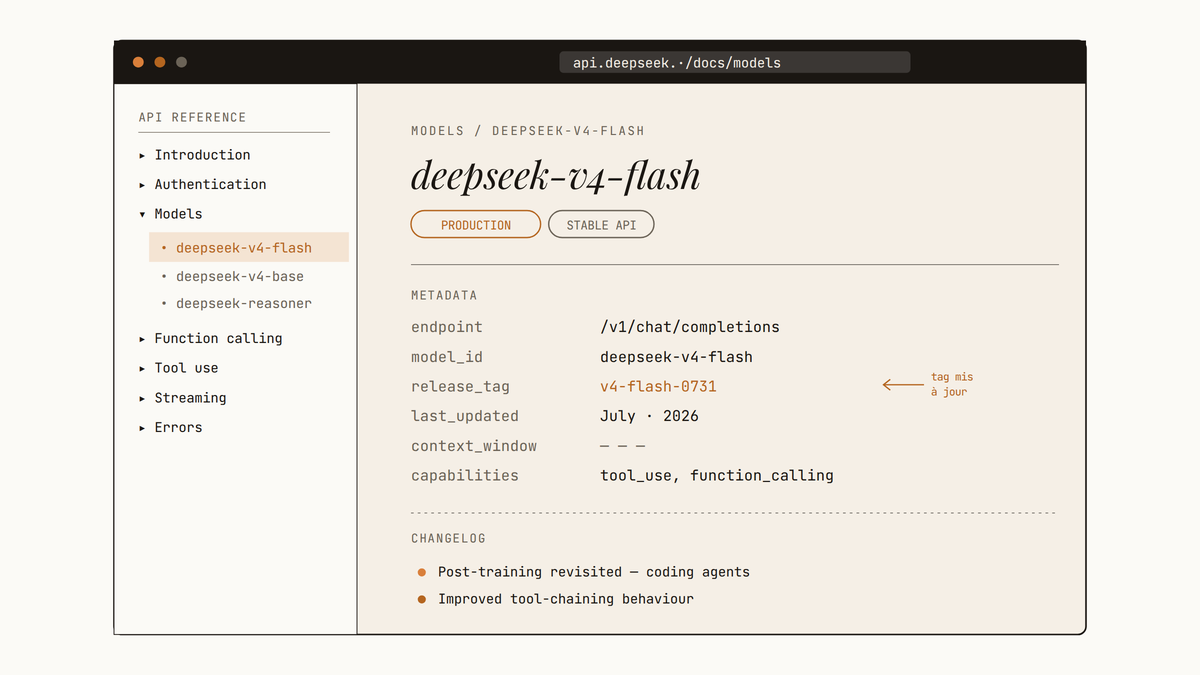Select deepseek-reasoner in sidebar

pyautogui.click(x=244, y=303)
